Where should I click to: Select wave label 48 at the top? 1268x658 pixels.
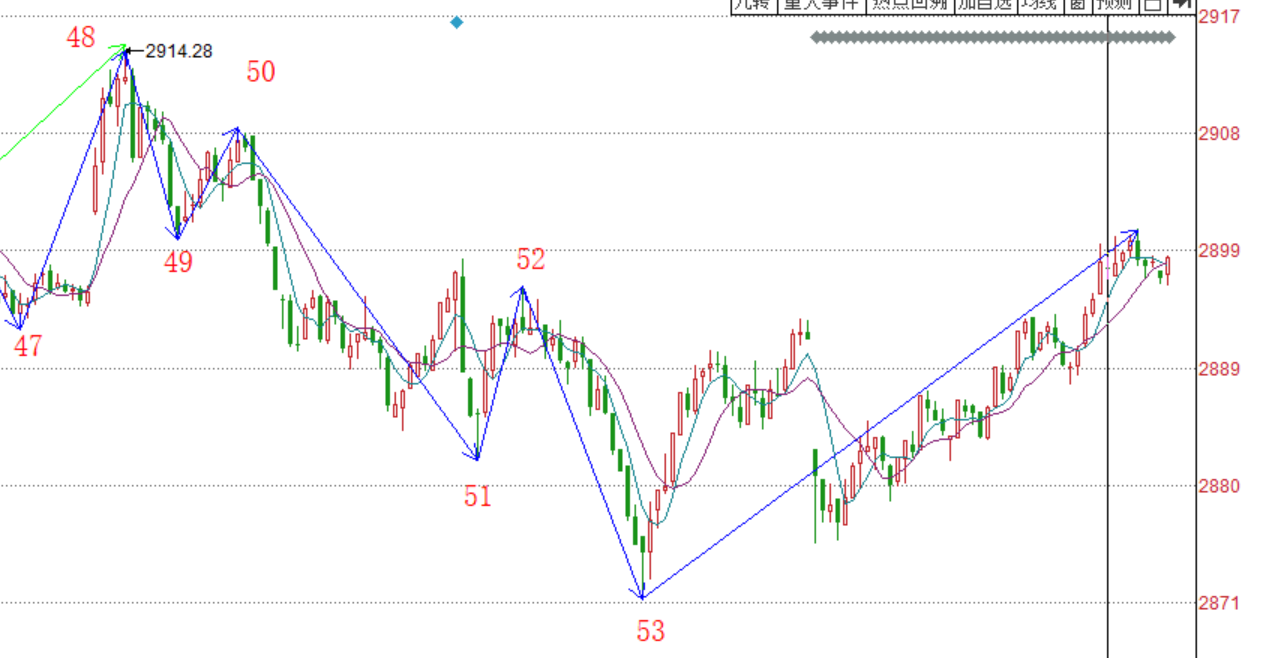point(81,38)
